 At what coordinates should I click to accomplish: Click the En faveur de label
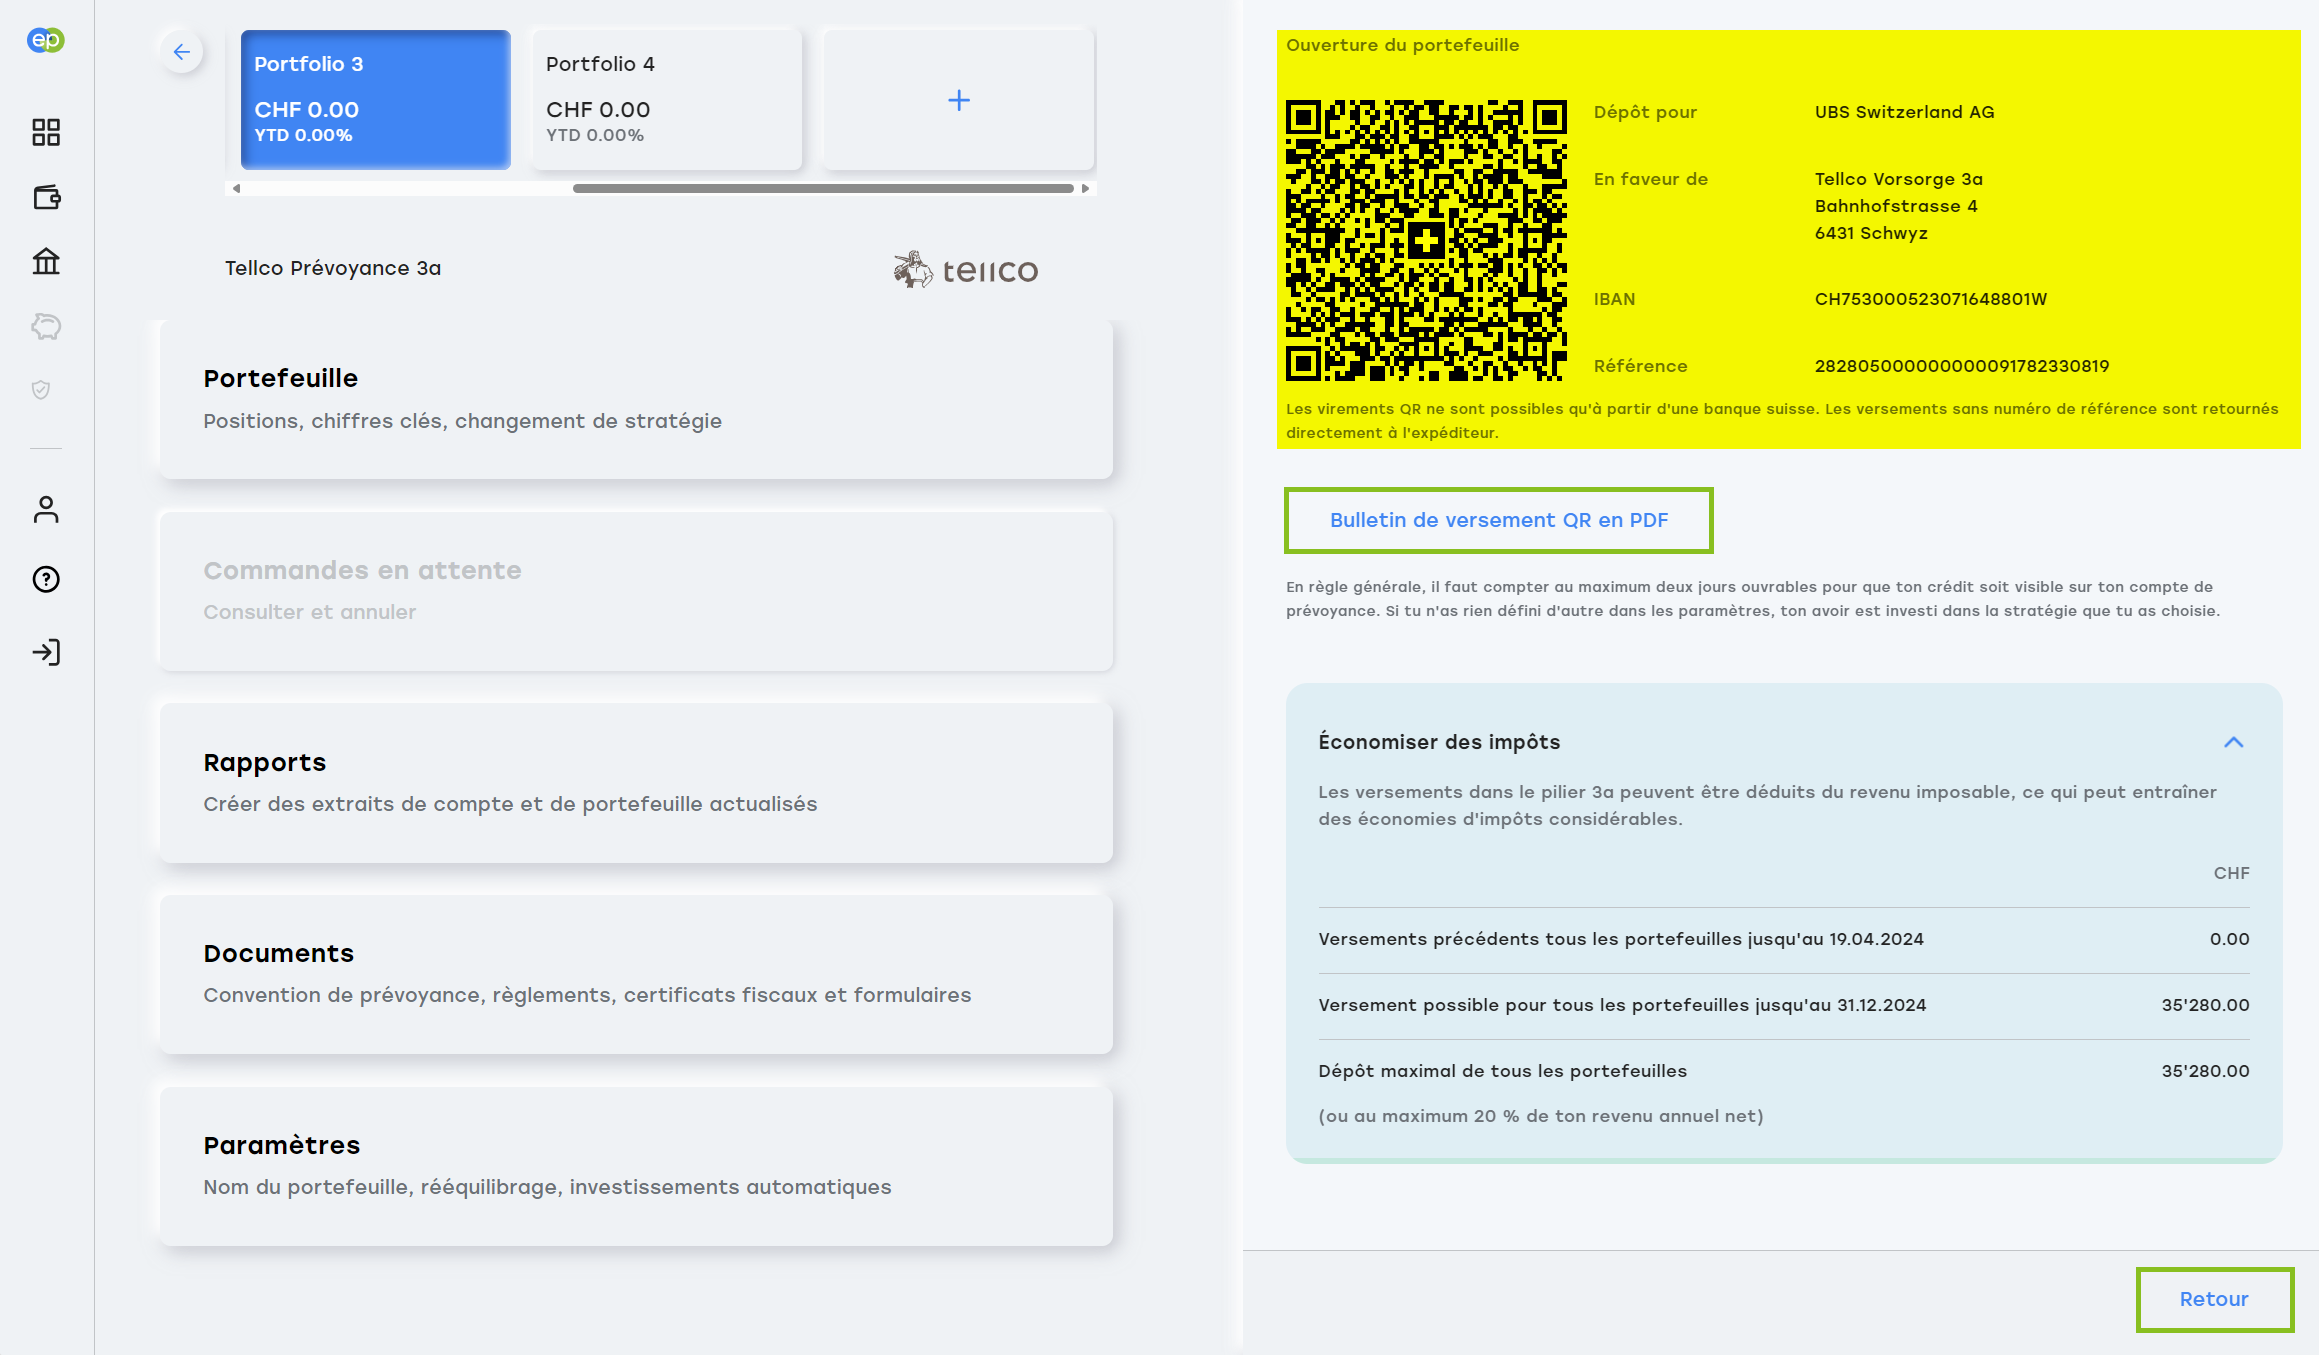(x=1650, y=179)
